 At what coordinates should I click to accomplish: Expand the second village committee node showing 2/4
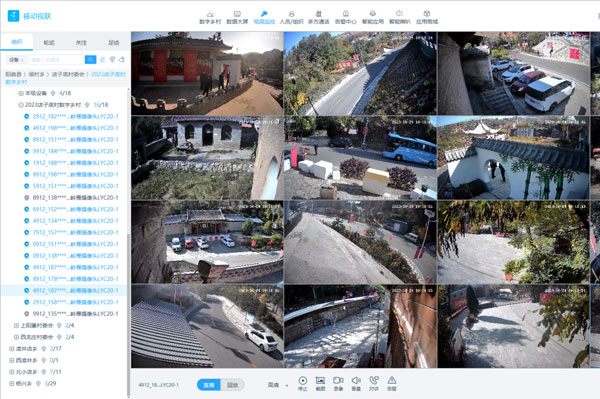tap(16, 337)
